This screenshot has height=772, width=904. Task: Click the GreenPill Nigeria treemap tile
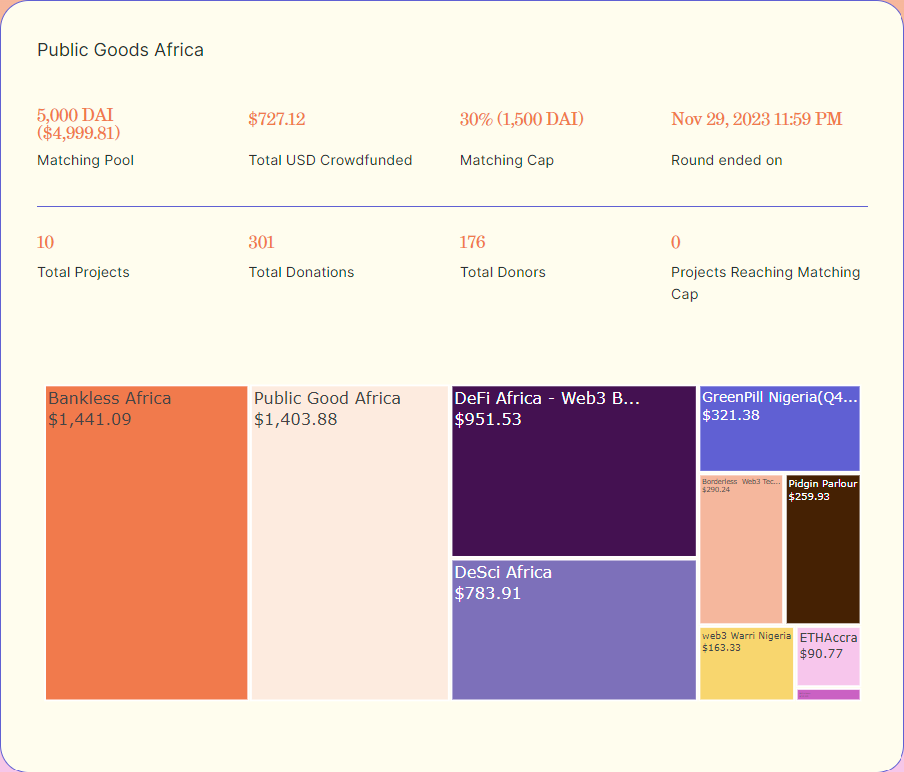click(779, 429)
